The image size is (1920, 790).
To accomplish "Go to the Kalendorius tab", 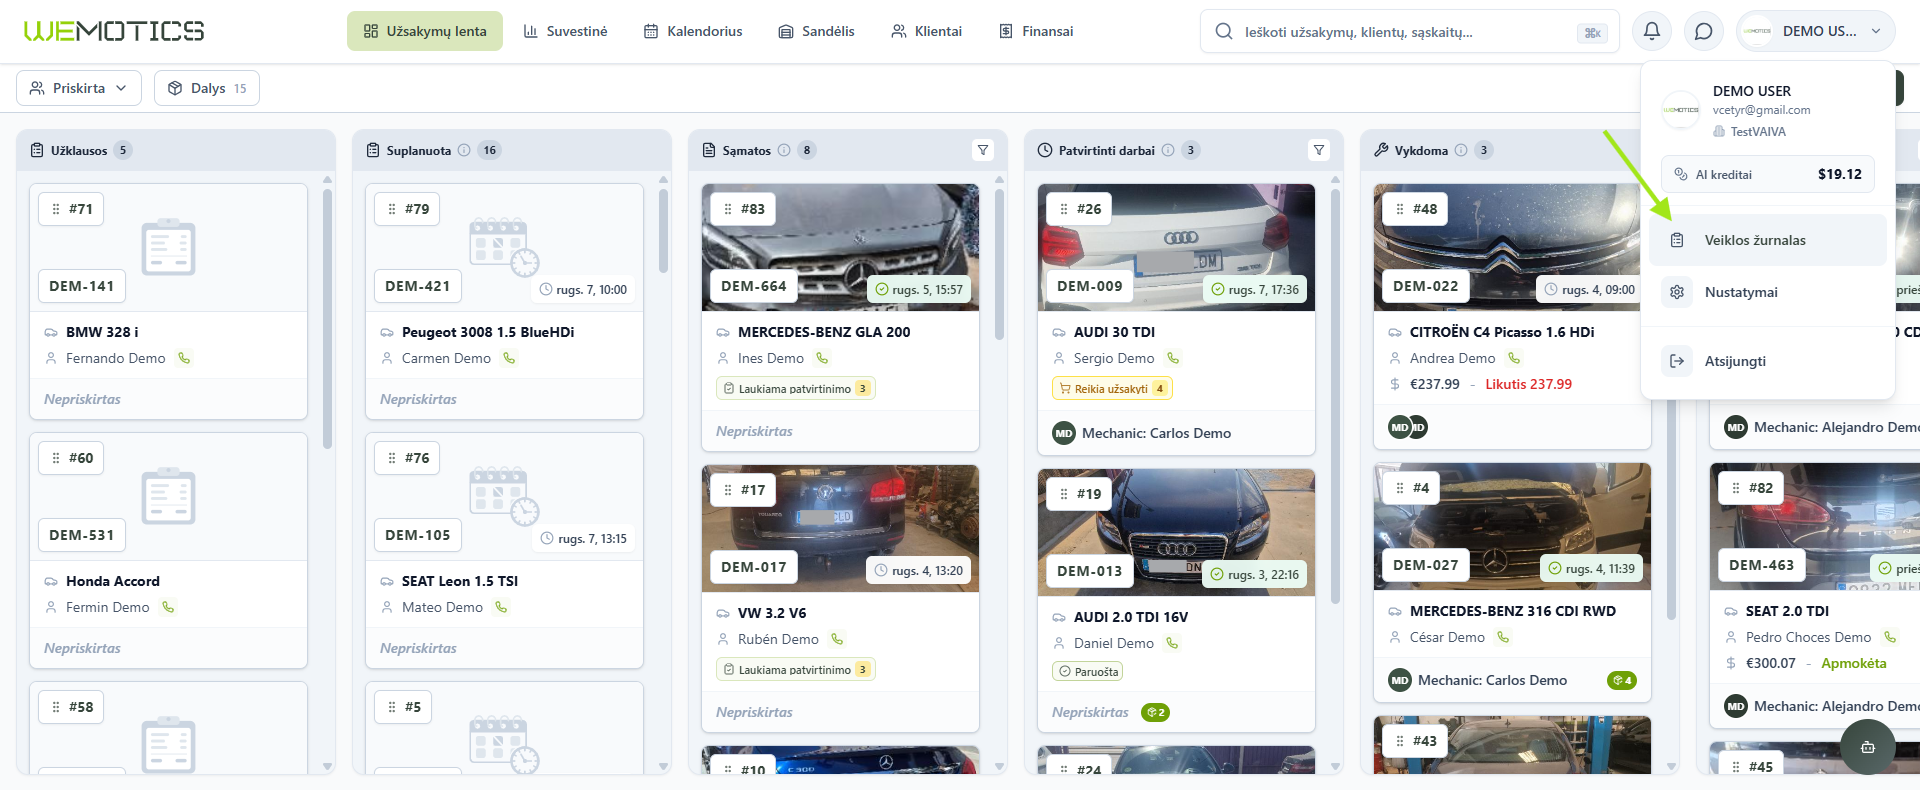I will point(693,31).
